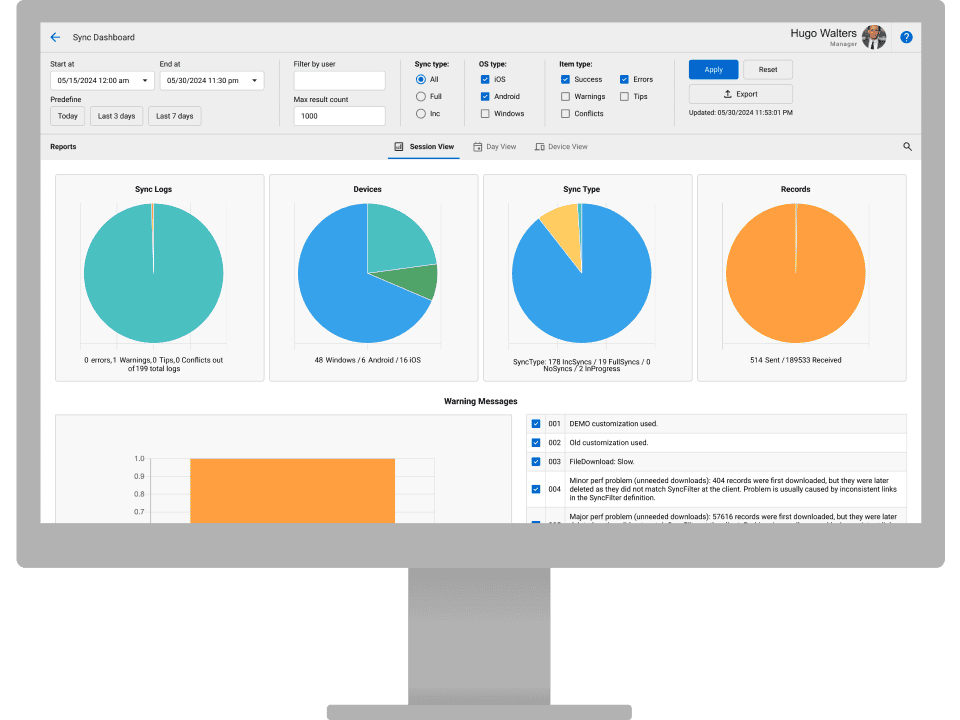Image resolution: width=960 pixels, height=720 pixels.
Task: Select the Full sync type radio button
Action: click(x=419, y=96)
